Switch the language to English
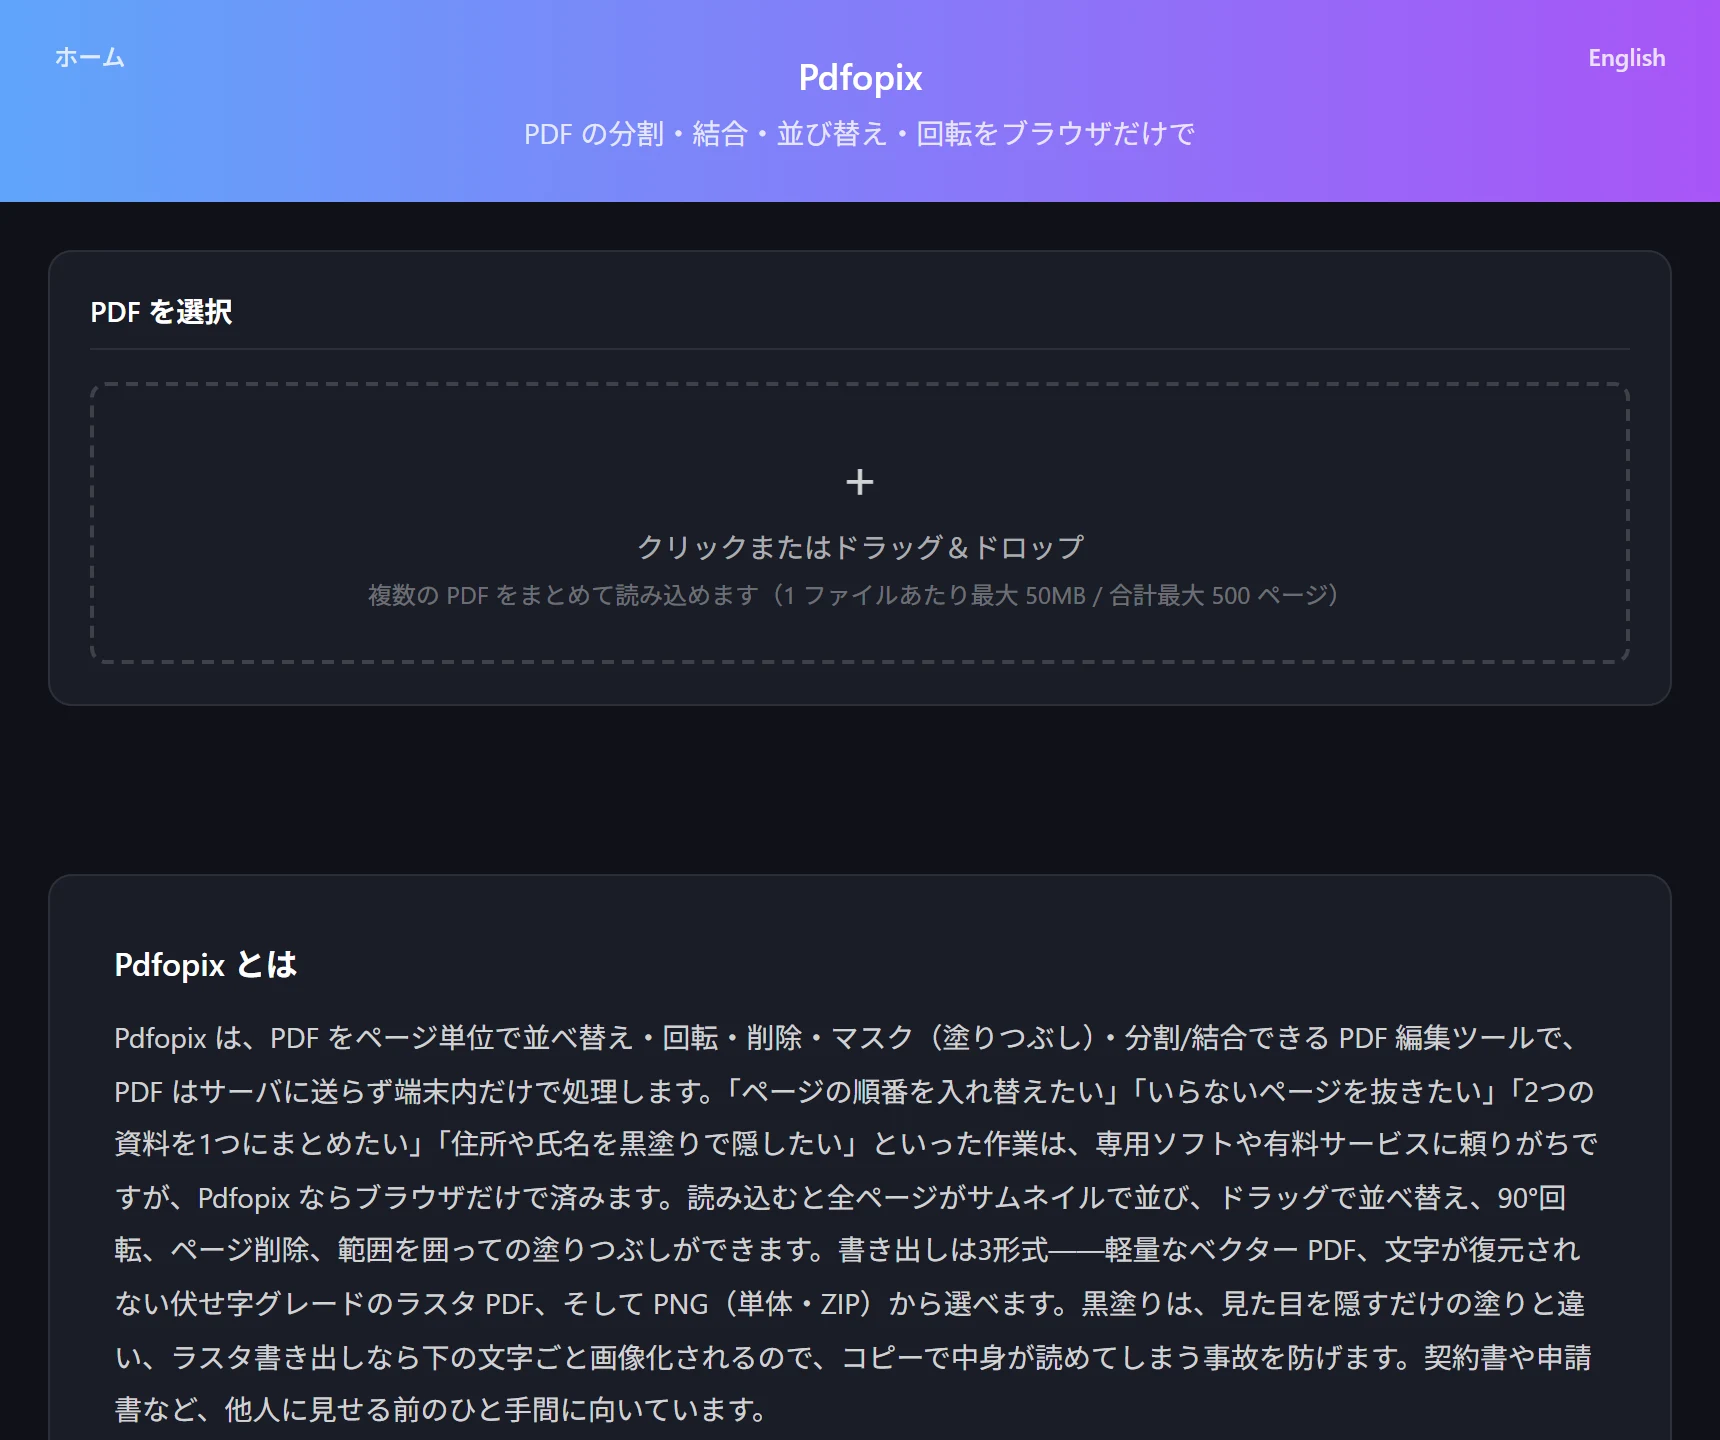The width and height of the screenshot is (1720, 1440). point(1626,58)
